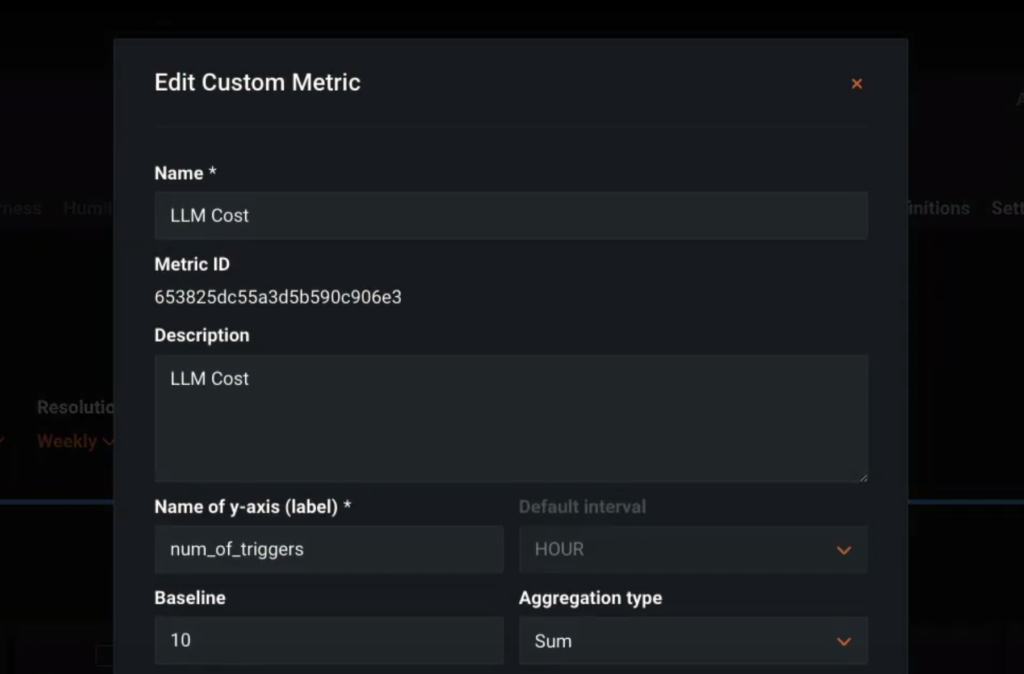The width and height of the screenshot is (1024, 674).
Task: Click the "Name *" field label
Action: [x=185, y=173]
